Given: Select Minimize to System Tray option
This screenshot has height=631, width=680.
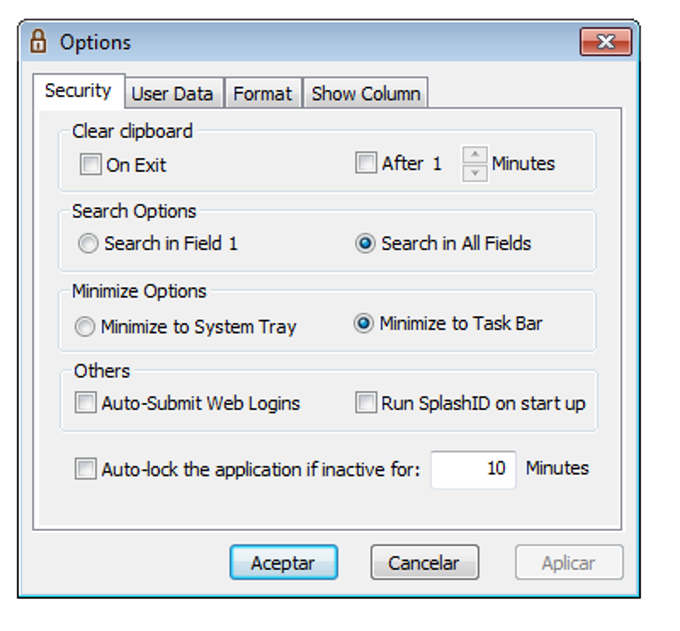Looking at the screenshot, I should coord(86,326).
